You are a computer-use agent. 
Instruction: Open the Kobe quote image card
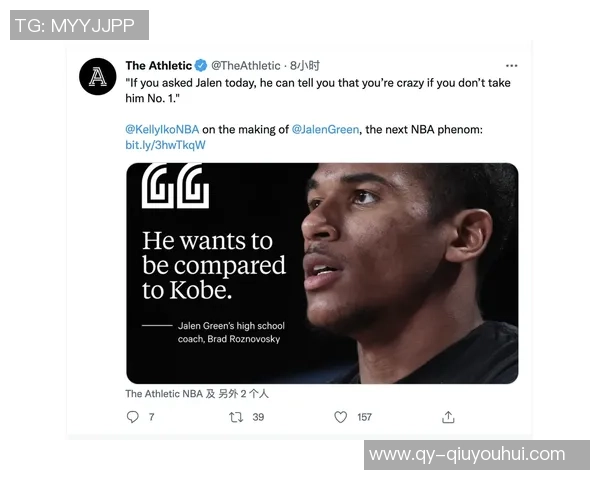322,273
